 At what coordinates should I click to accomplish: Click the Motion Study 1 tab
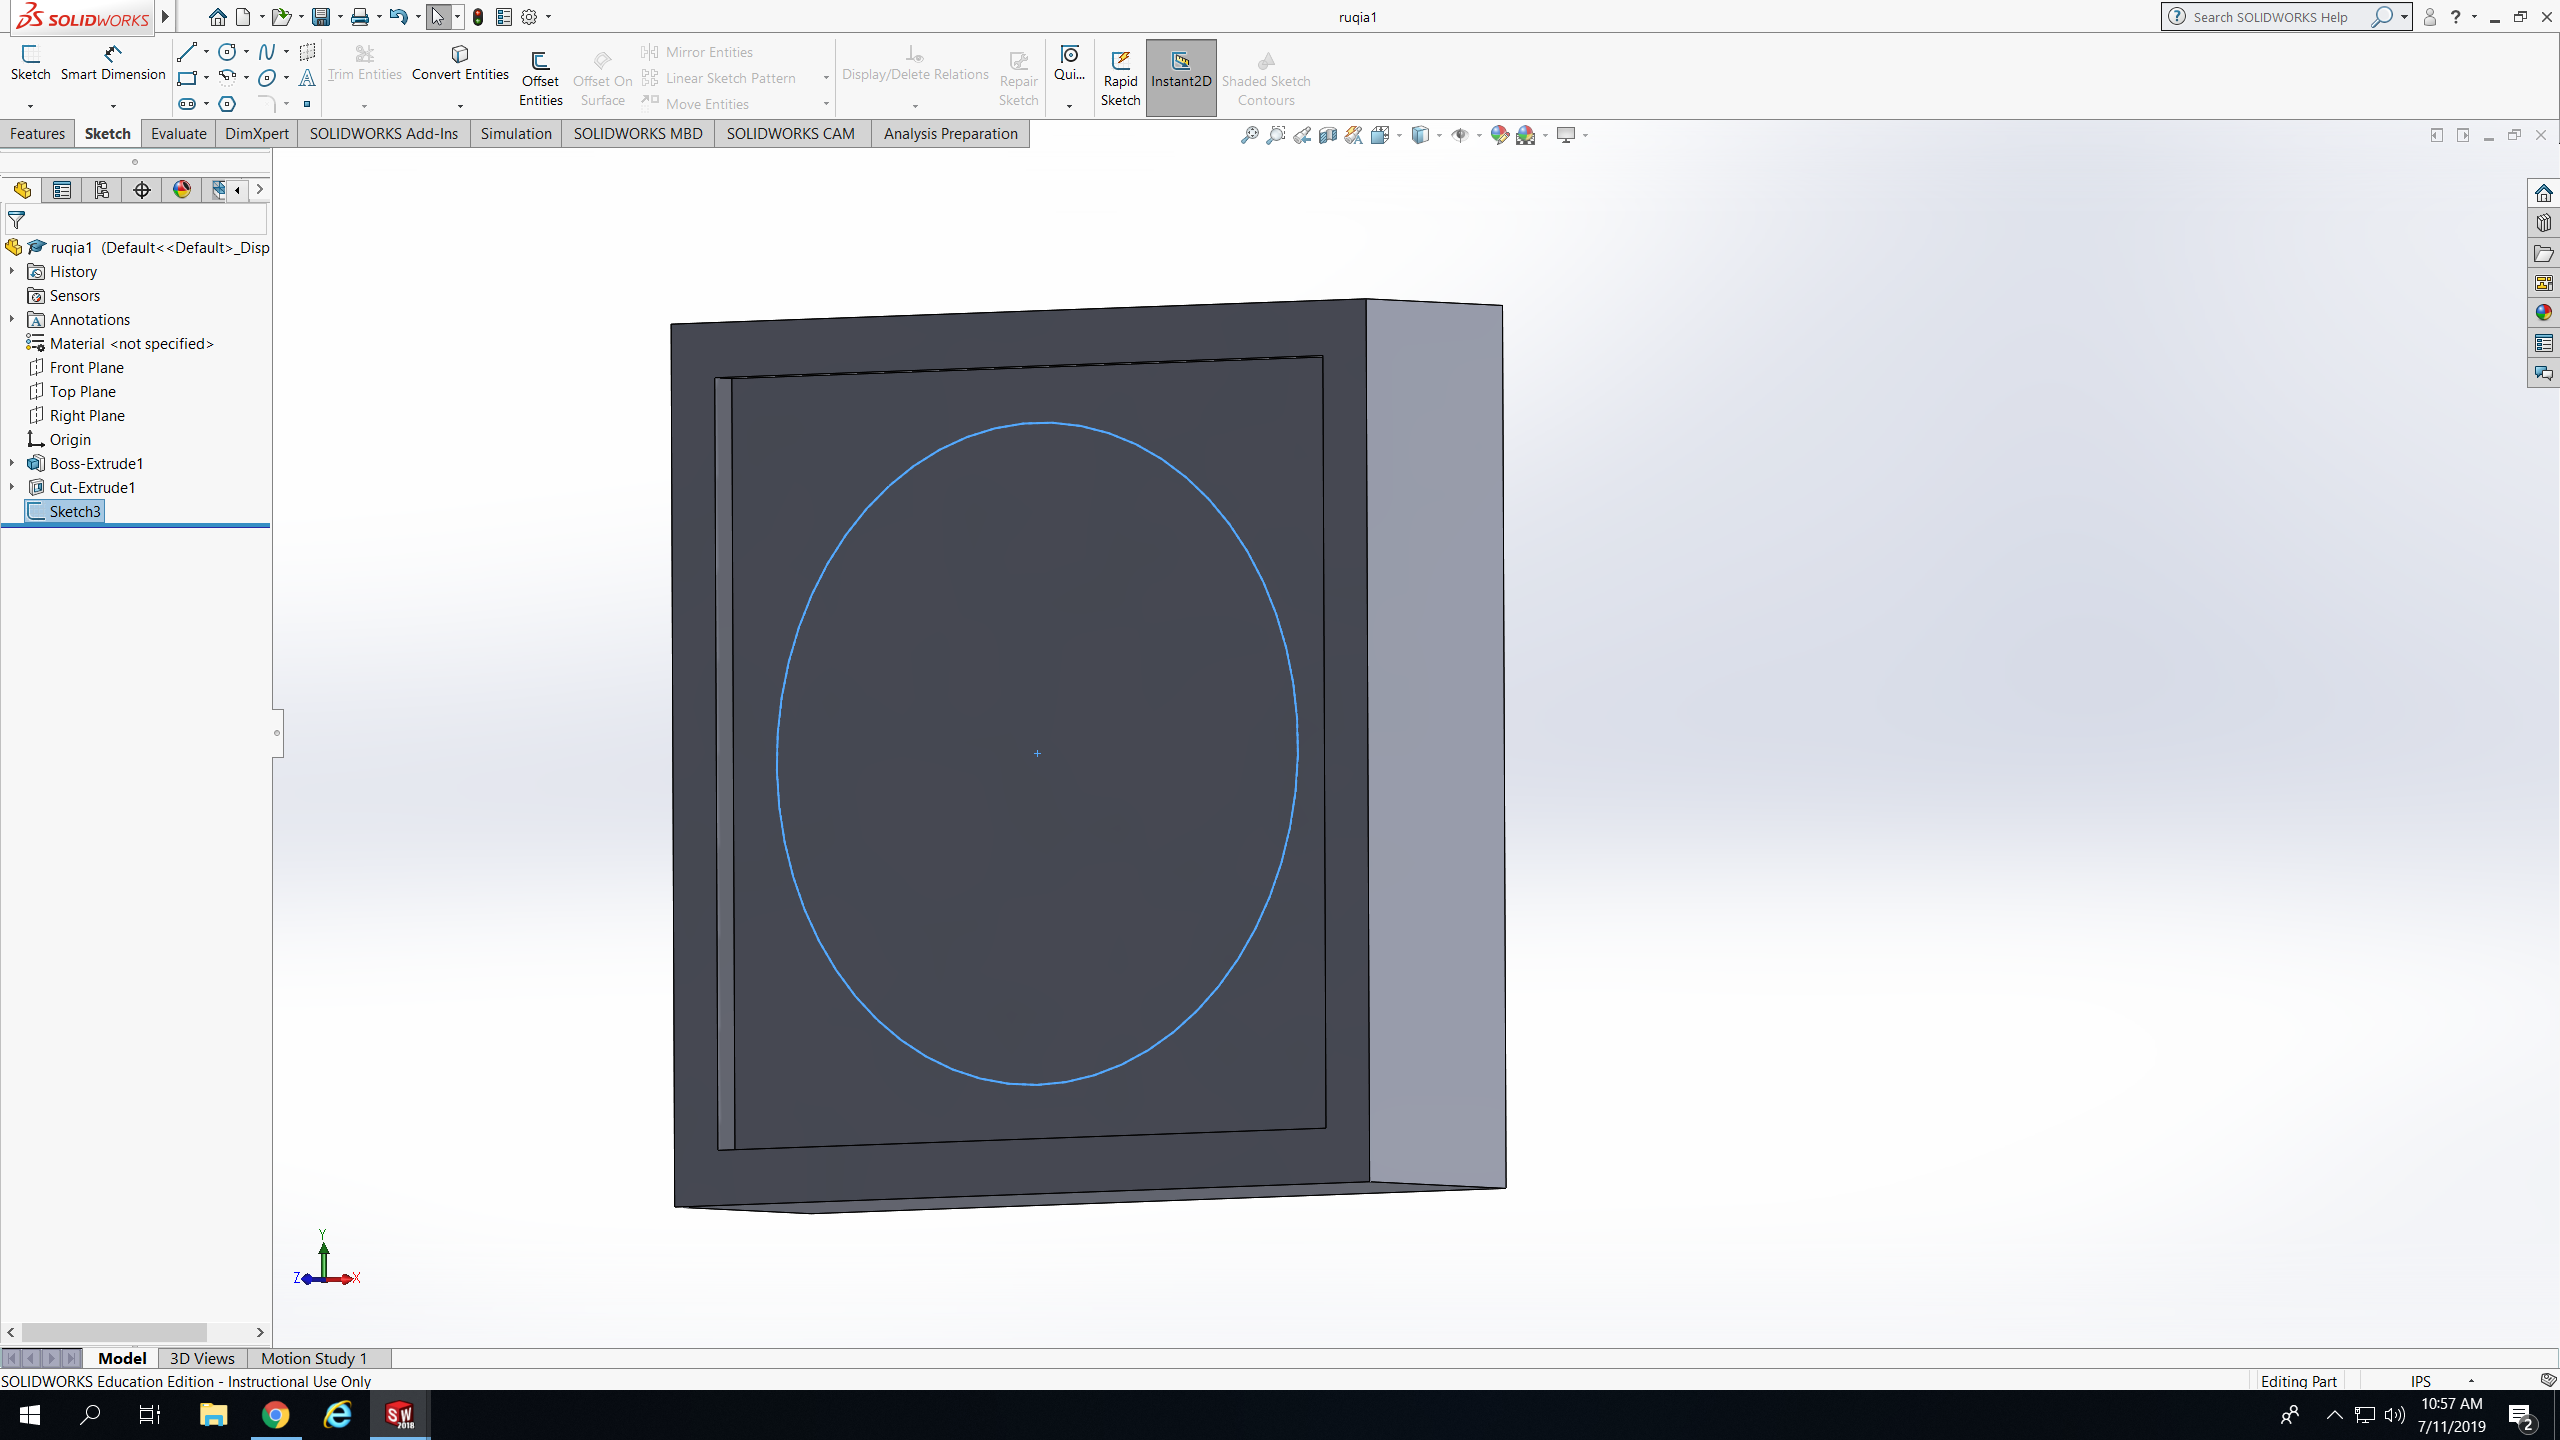click(x=314, y=1358)
